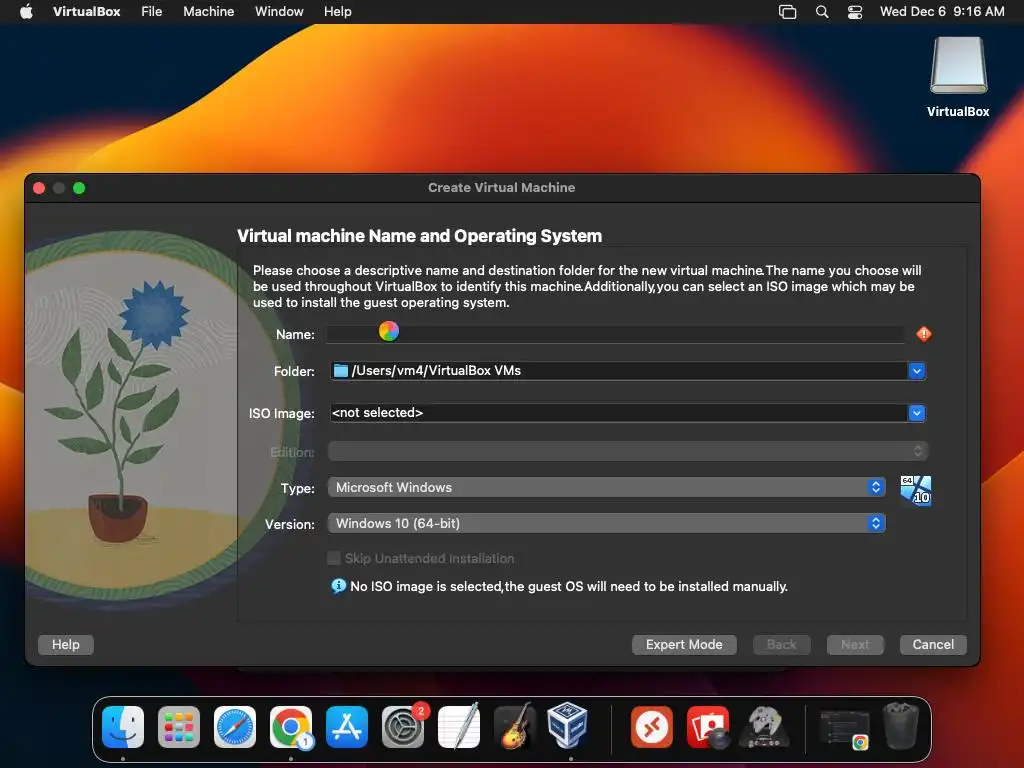Launch GarageBand from the dock
This screenshot has height=768, width=1024.
tap(515, 727)
